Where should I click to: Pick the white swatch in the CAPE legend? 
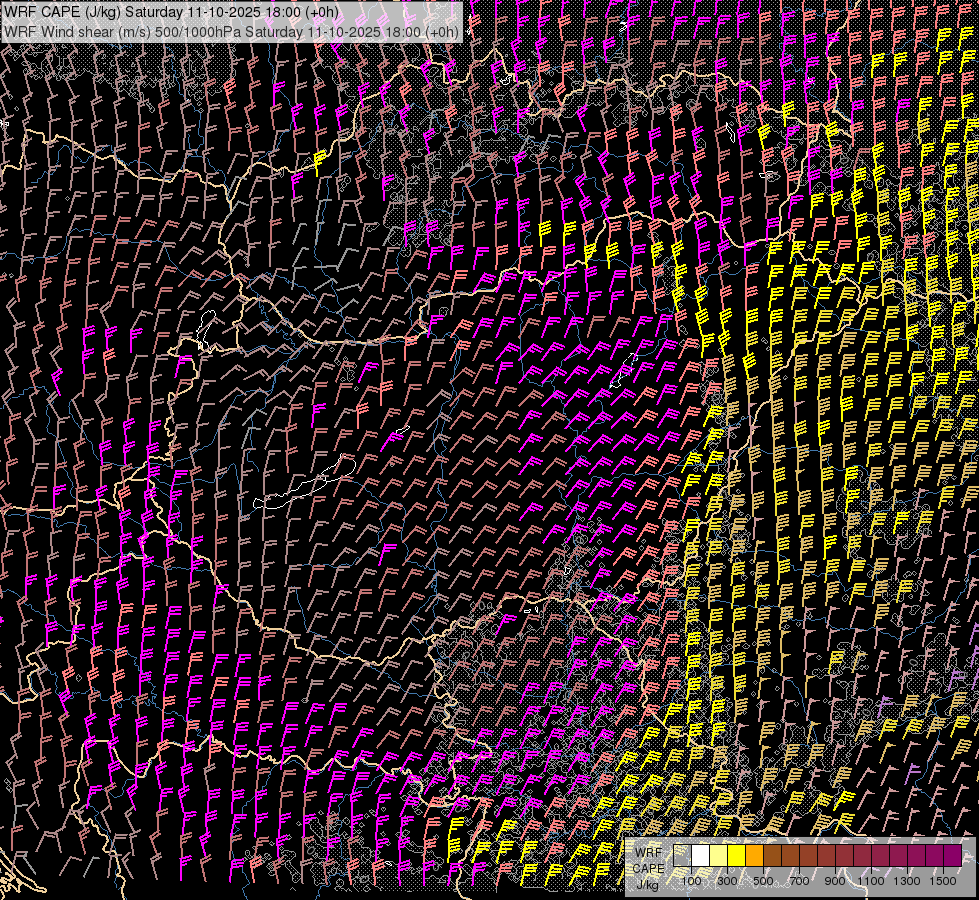coord(700,856)
